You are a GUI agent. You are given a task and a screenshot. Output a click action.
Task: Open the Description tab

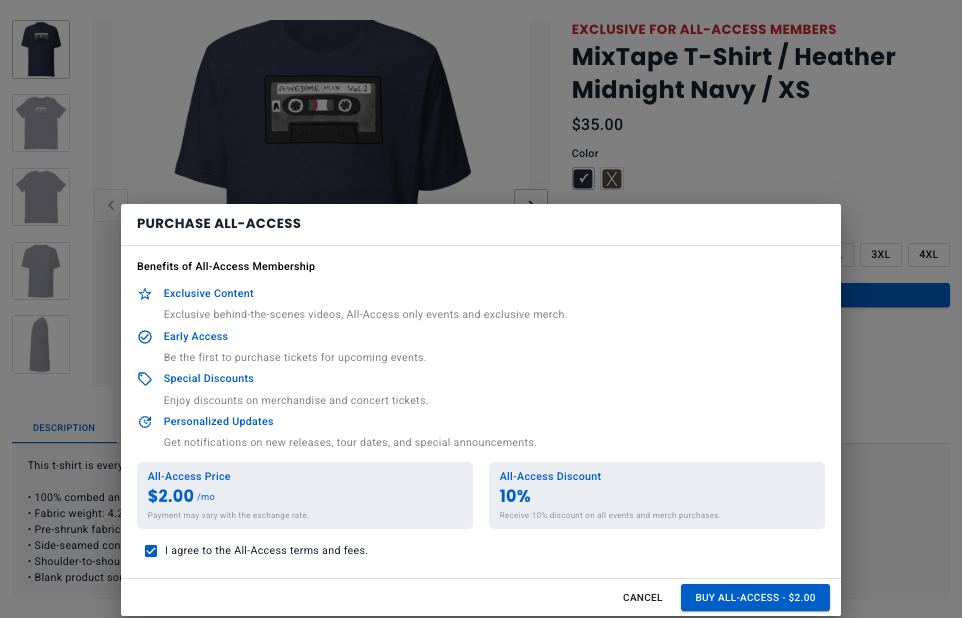click(x=64, y=428)
